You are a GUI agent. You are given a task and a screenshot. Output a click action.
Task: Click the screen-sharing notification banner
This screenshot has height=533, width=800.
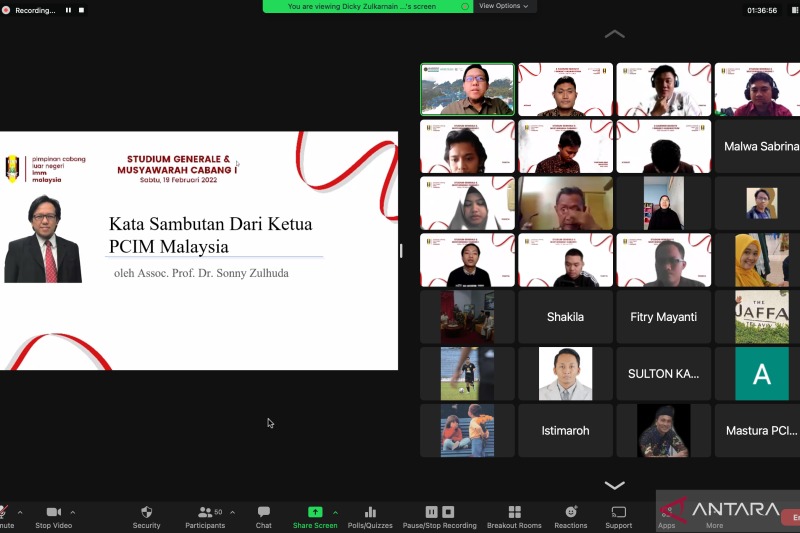pos(367,6)
